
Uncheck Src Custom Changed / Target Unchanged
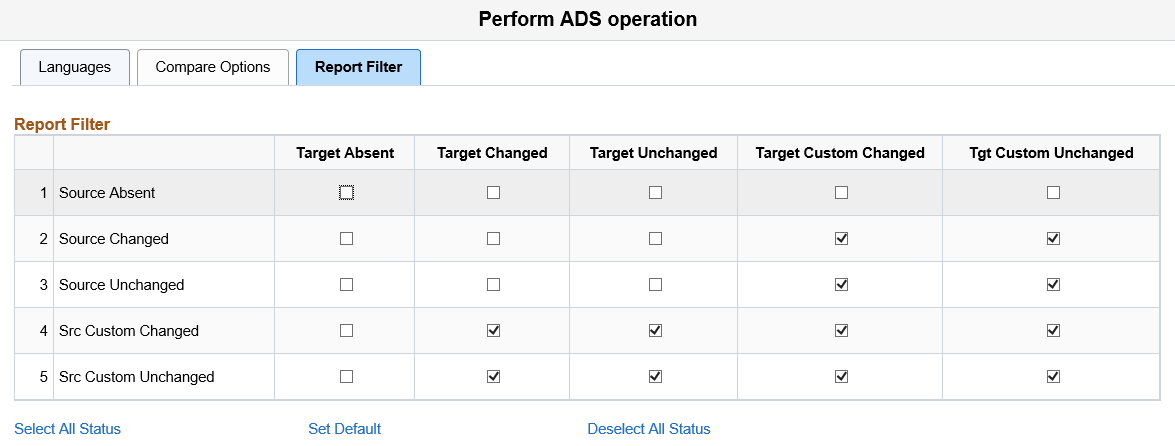(655, 331)
